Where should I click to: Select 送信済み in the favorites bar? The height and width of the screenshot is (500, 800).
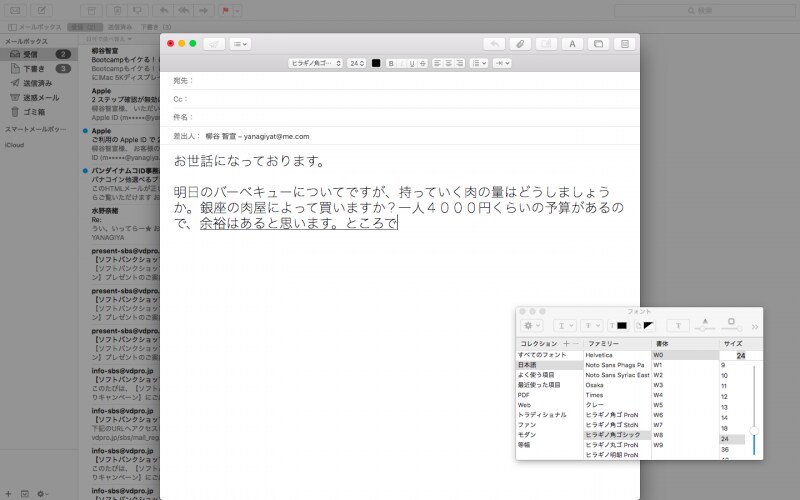point(119,27)
